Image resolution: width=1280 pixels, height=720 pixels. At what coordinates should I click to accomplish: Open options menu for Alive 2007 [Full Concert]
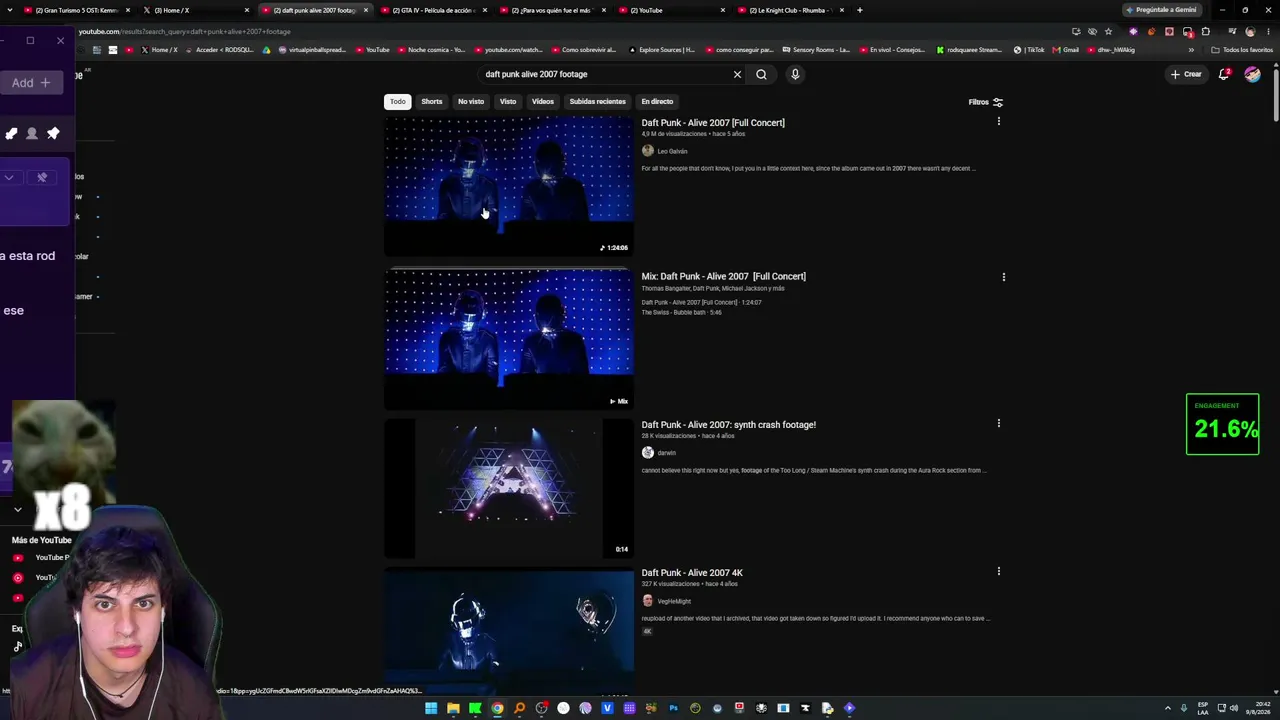tap(998, 121)
